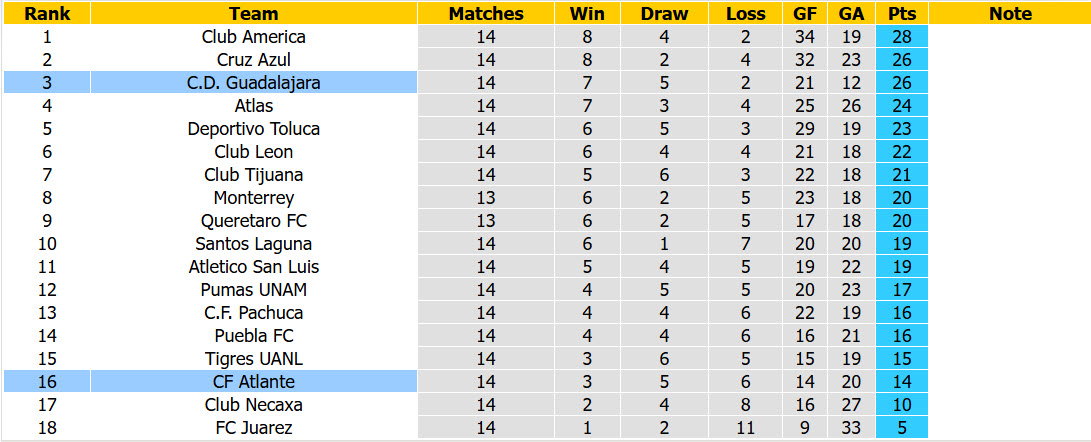Select the Team column header
The width and height of the screenshot is (1091, 442).
coord(254,13)
